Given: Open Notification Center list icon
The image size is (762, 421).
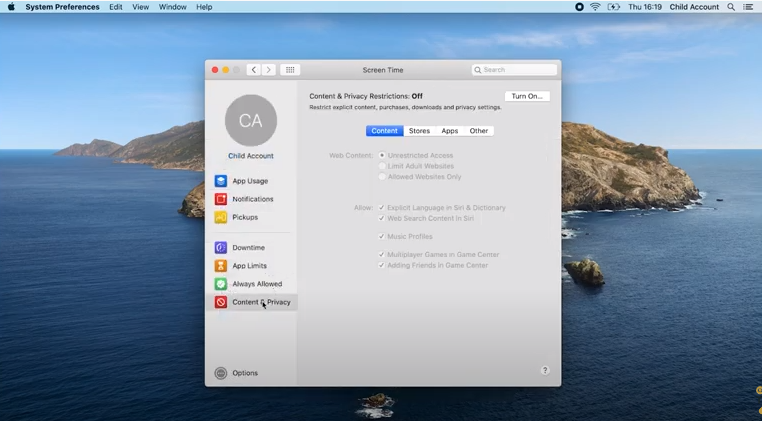Looking at the screenshot, I should tap(748, 7).
